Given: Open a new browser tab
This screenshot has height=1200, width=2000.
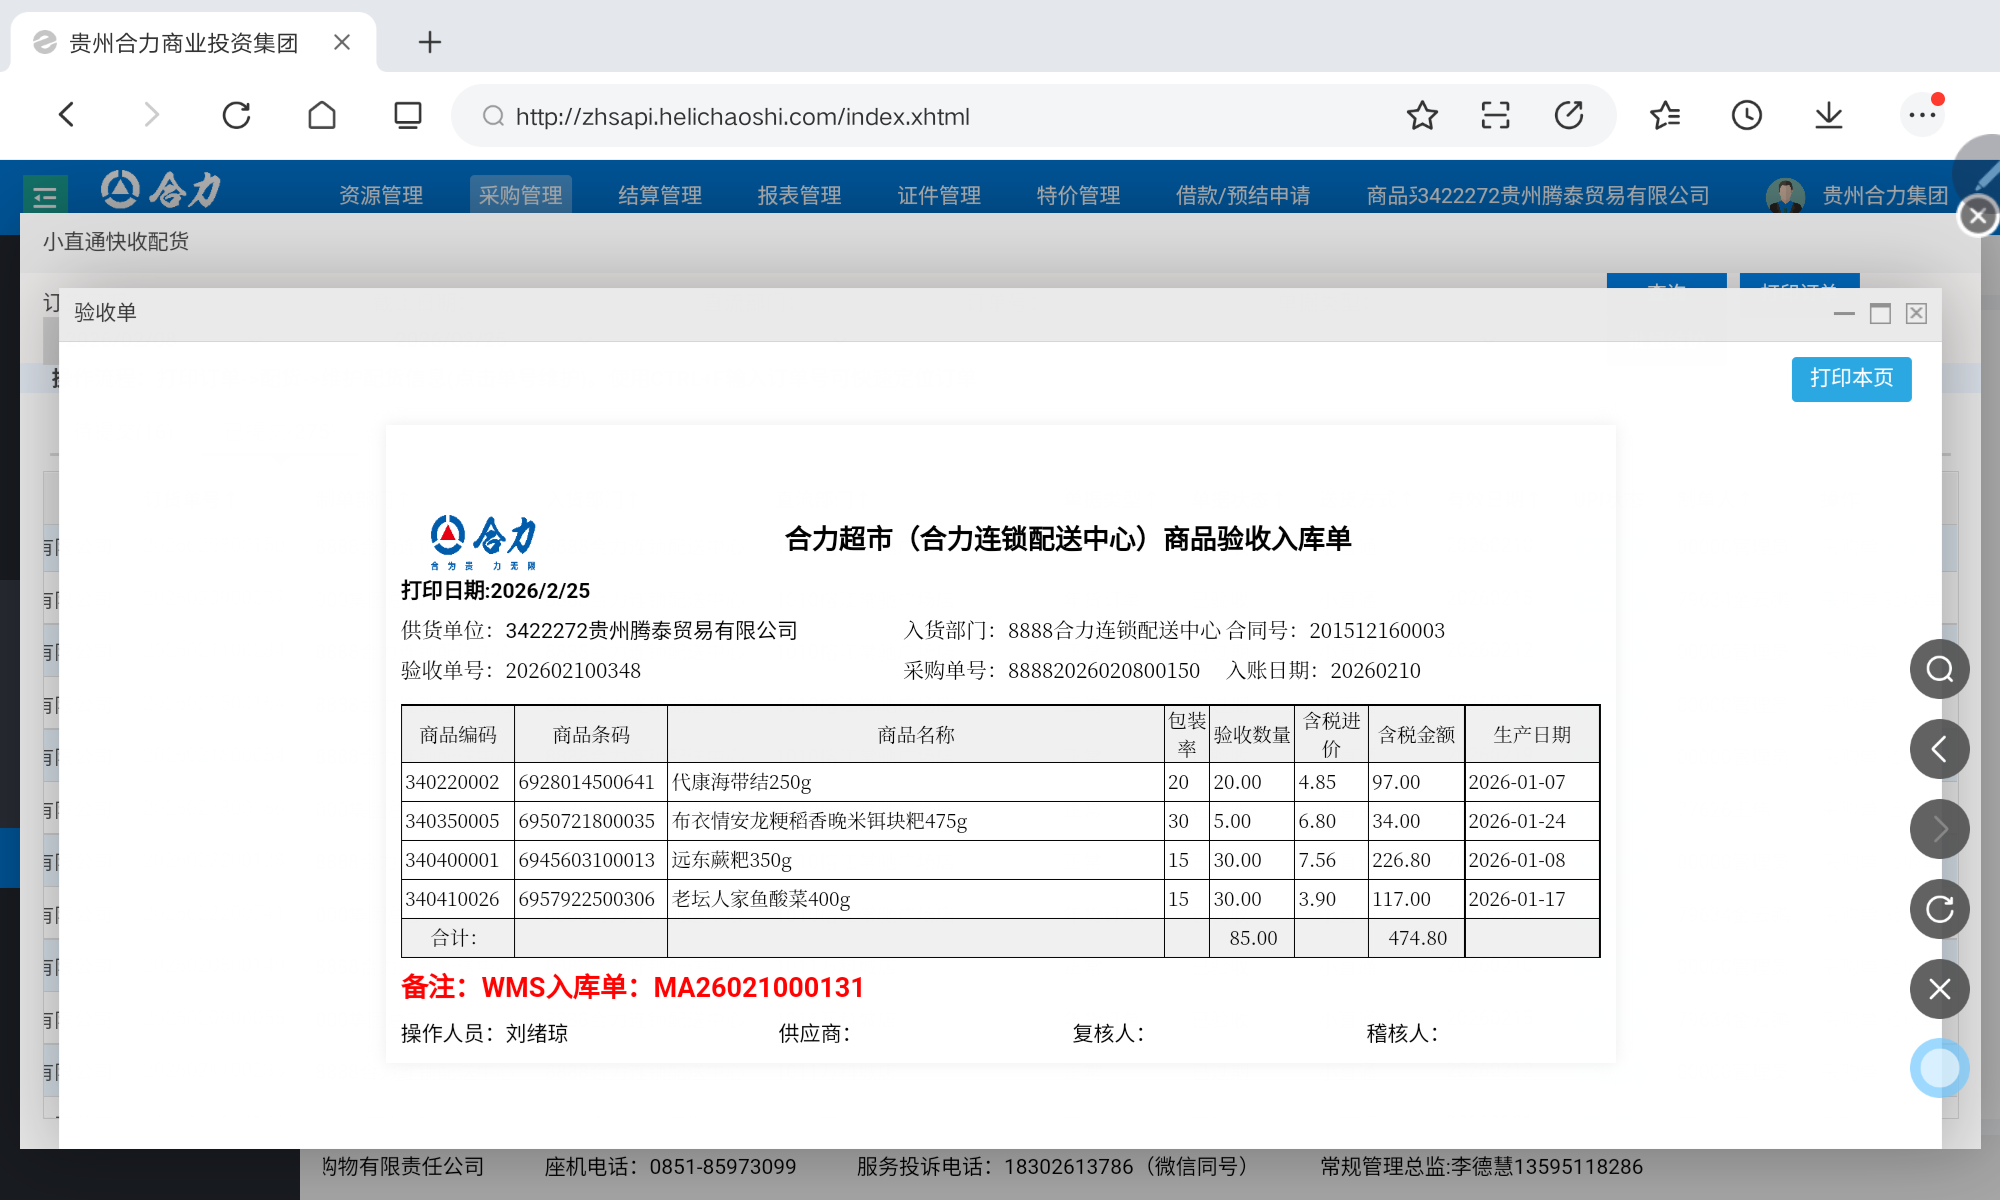Looking at the screenshot, I should coord(429,42).
